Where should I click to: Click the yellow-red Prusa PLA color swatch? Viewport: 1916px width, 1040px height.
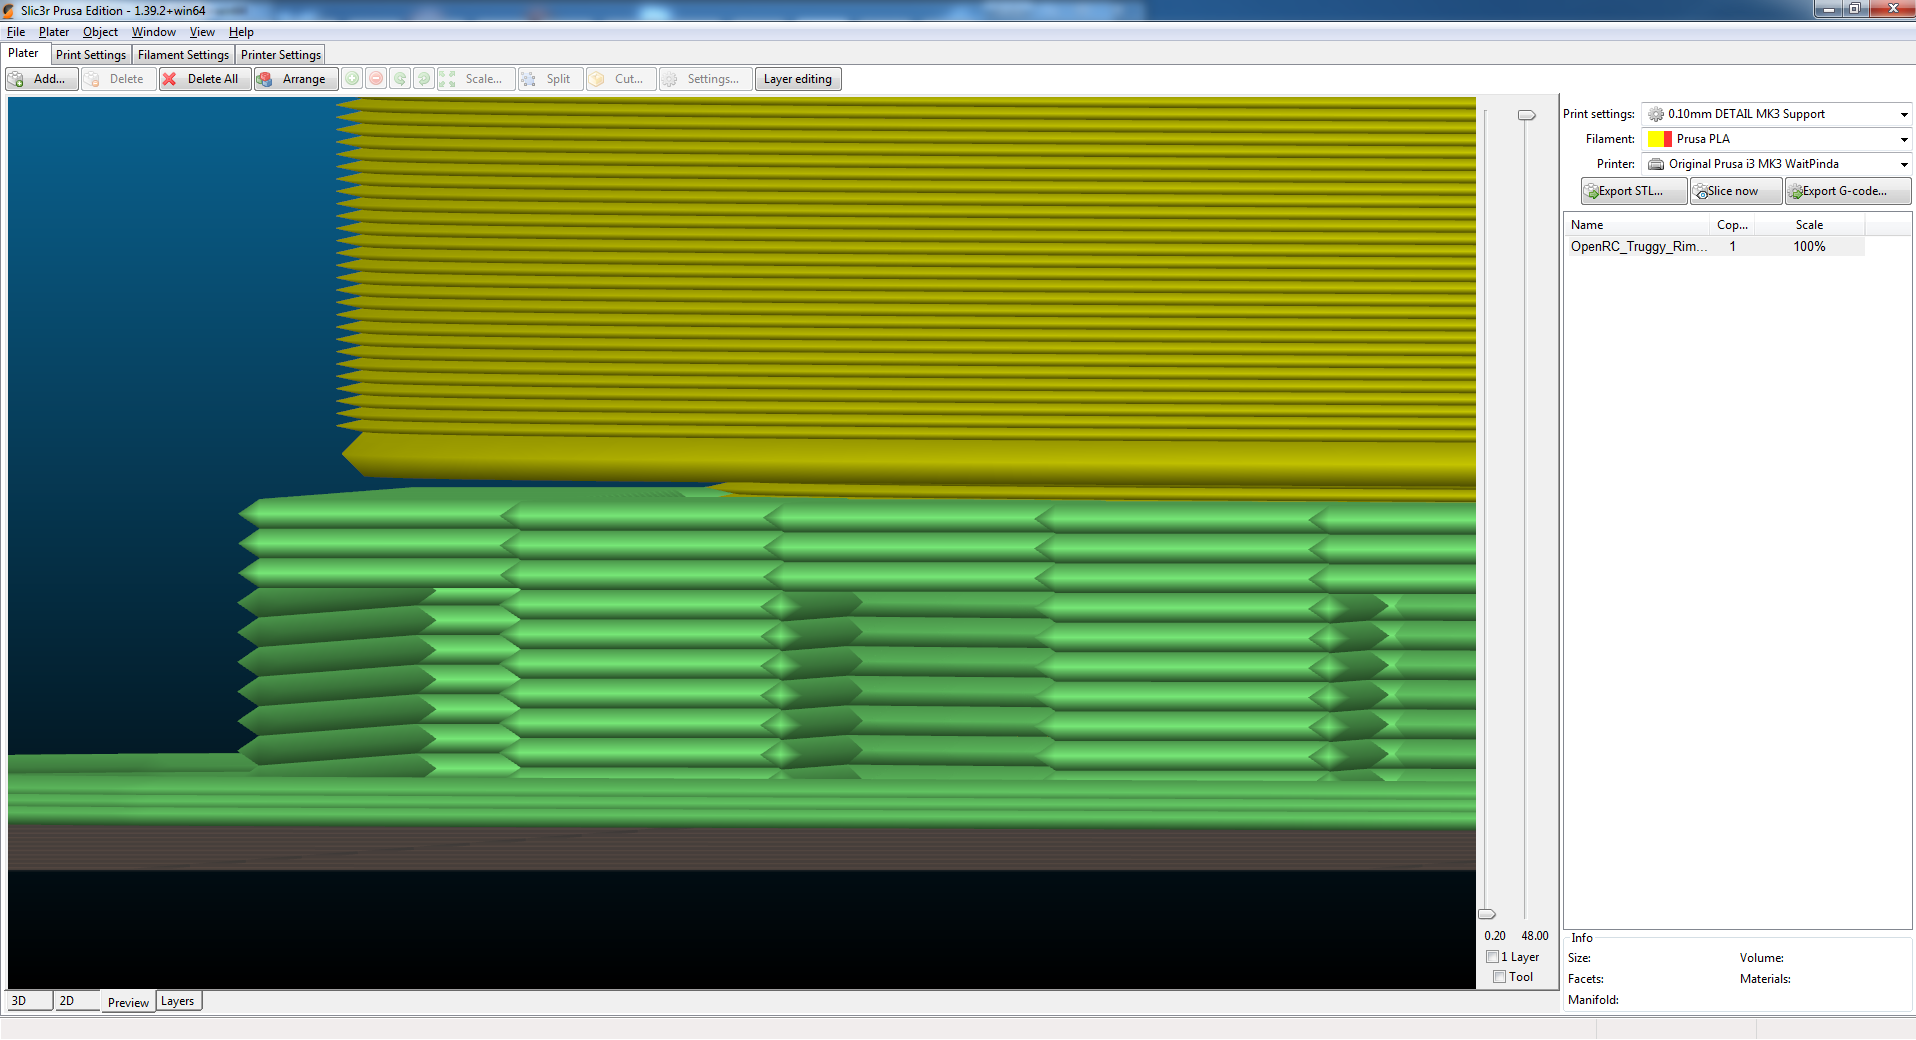[1660, 139]
